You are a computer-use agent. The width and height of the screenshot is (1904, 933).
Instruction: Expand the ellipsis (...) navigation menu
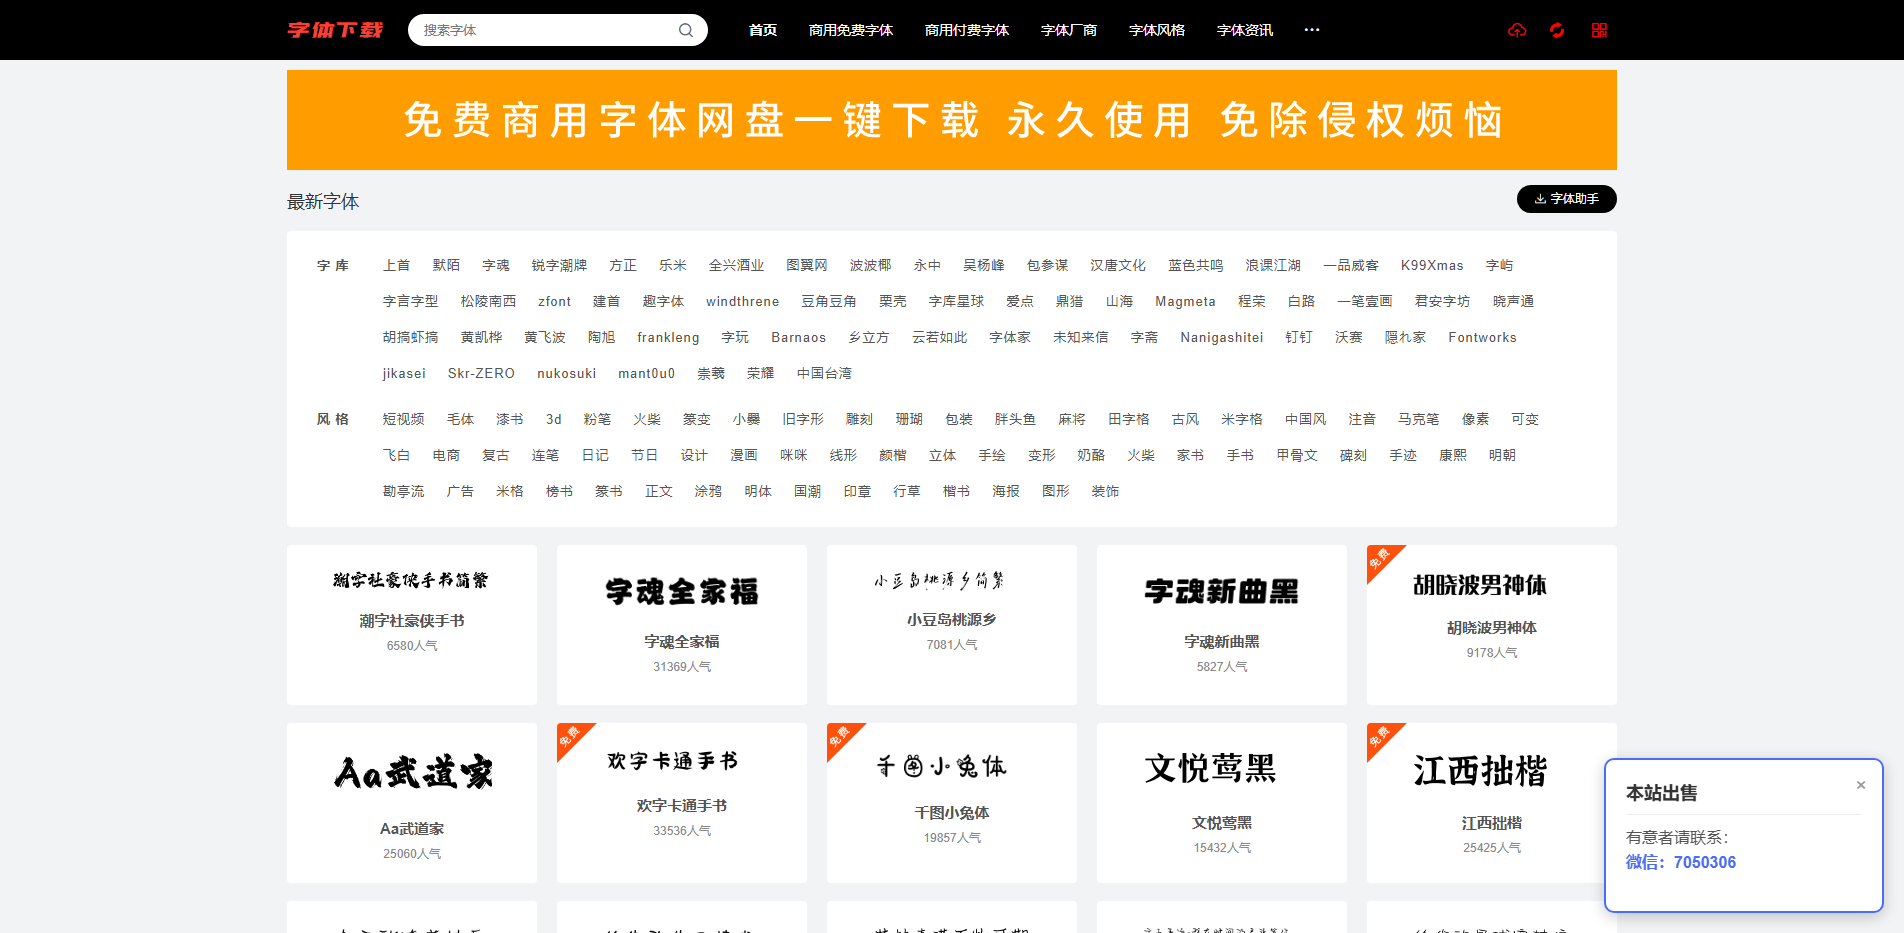point(1311,30)
